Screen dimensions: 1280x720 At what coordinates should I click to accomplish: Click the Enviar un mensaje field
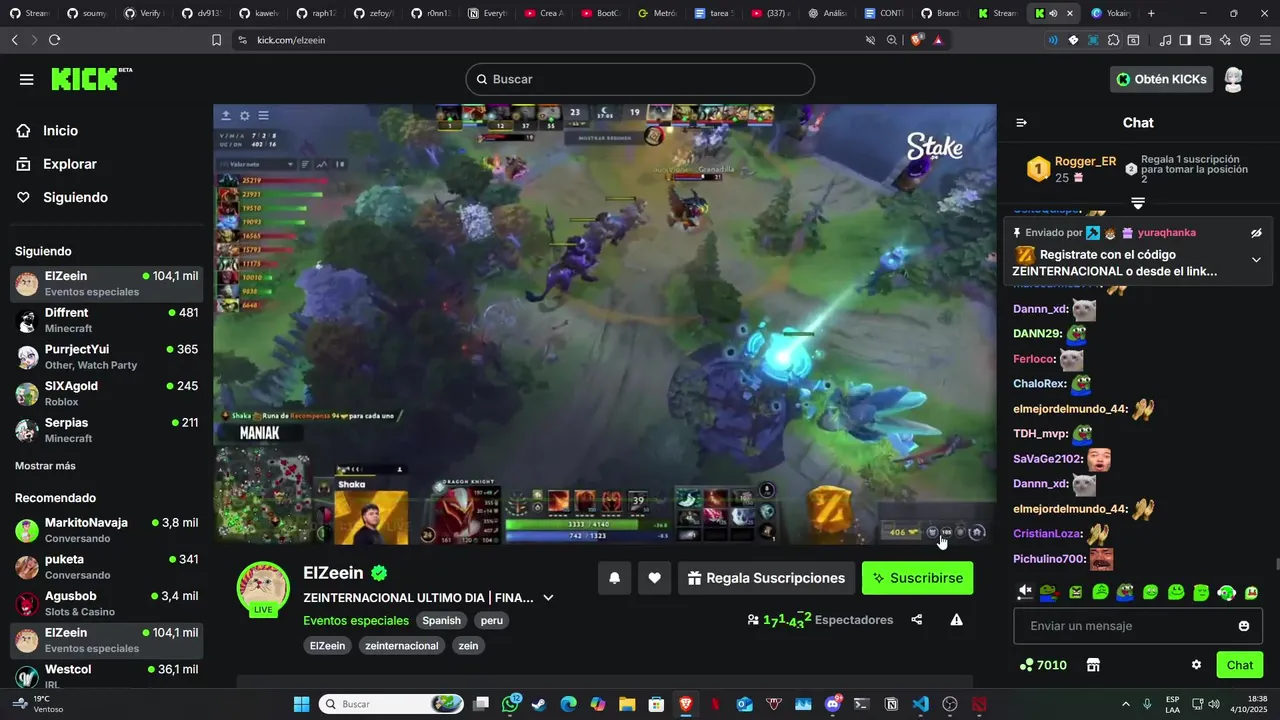tap(1138, 626)
